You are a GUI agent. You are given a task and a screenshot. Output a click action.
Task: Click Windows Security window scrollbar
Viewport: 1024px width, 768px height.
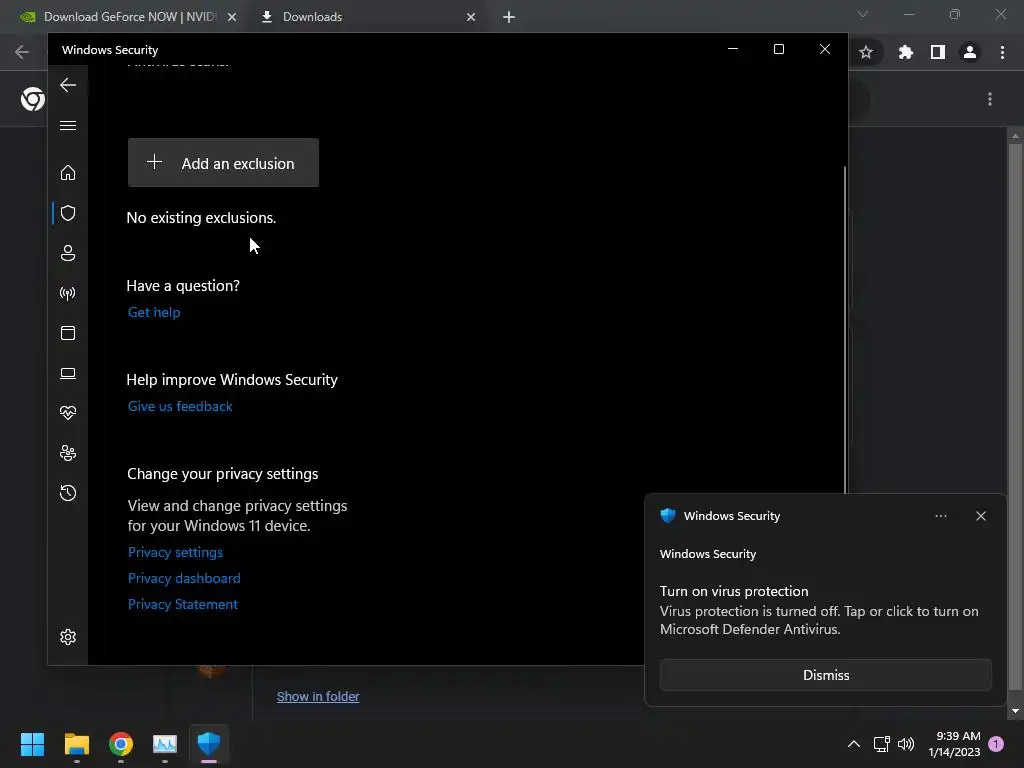845,330
